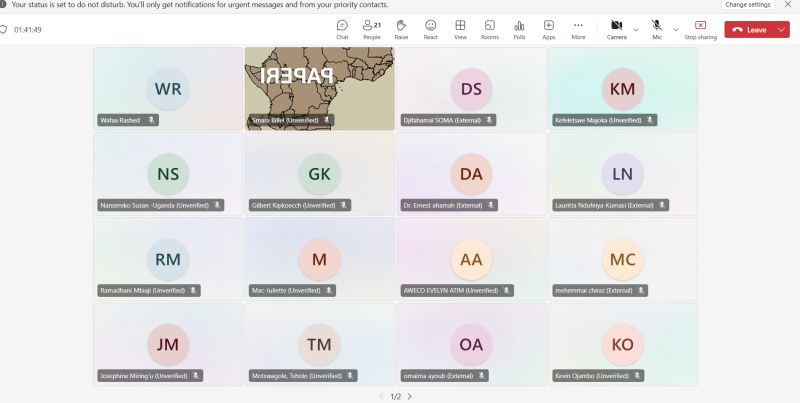800x403 pixels.
Task: Click Lauritta Ndufeiya's muted mic icon
Action: 662,206
